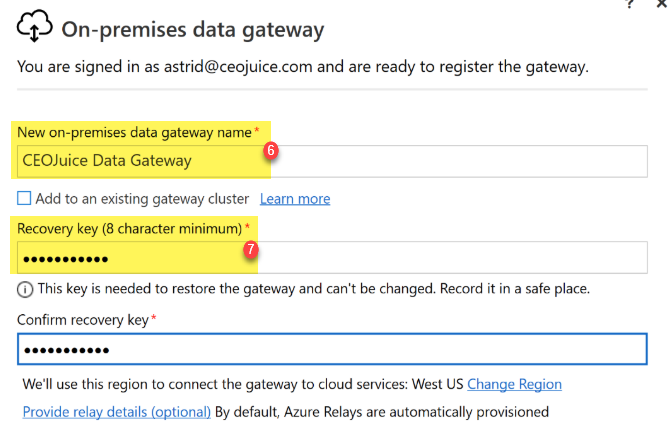Click the On-premises data gateway title text
The width and height of the screenshot is (672, 428).
click(x=193, y=30)
